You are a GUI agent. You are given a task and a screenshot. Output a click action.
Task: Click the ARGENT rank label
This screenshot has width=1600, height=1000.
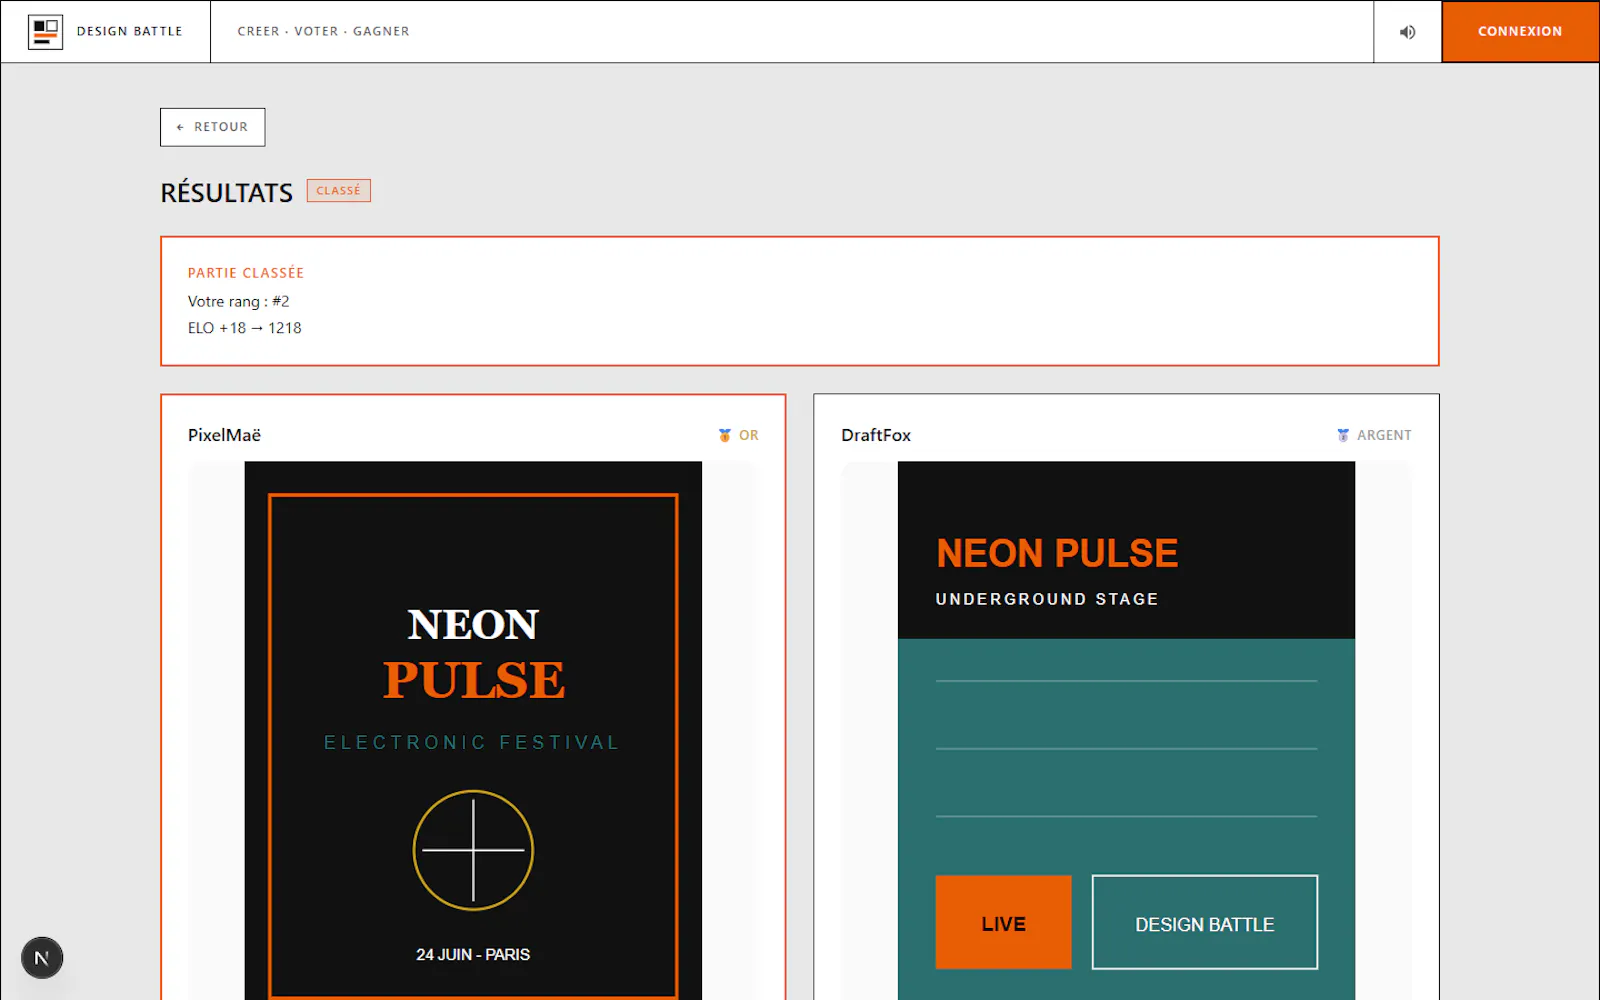point(1384,435)
